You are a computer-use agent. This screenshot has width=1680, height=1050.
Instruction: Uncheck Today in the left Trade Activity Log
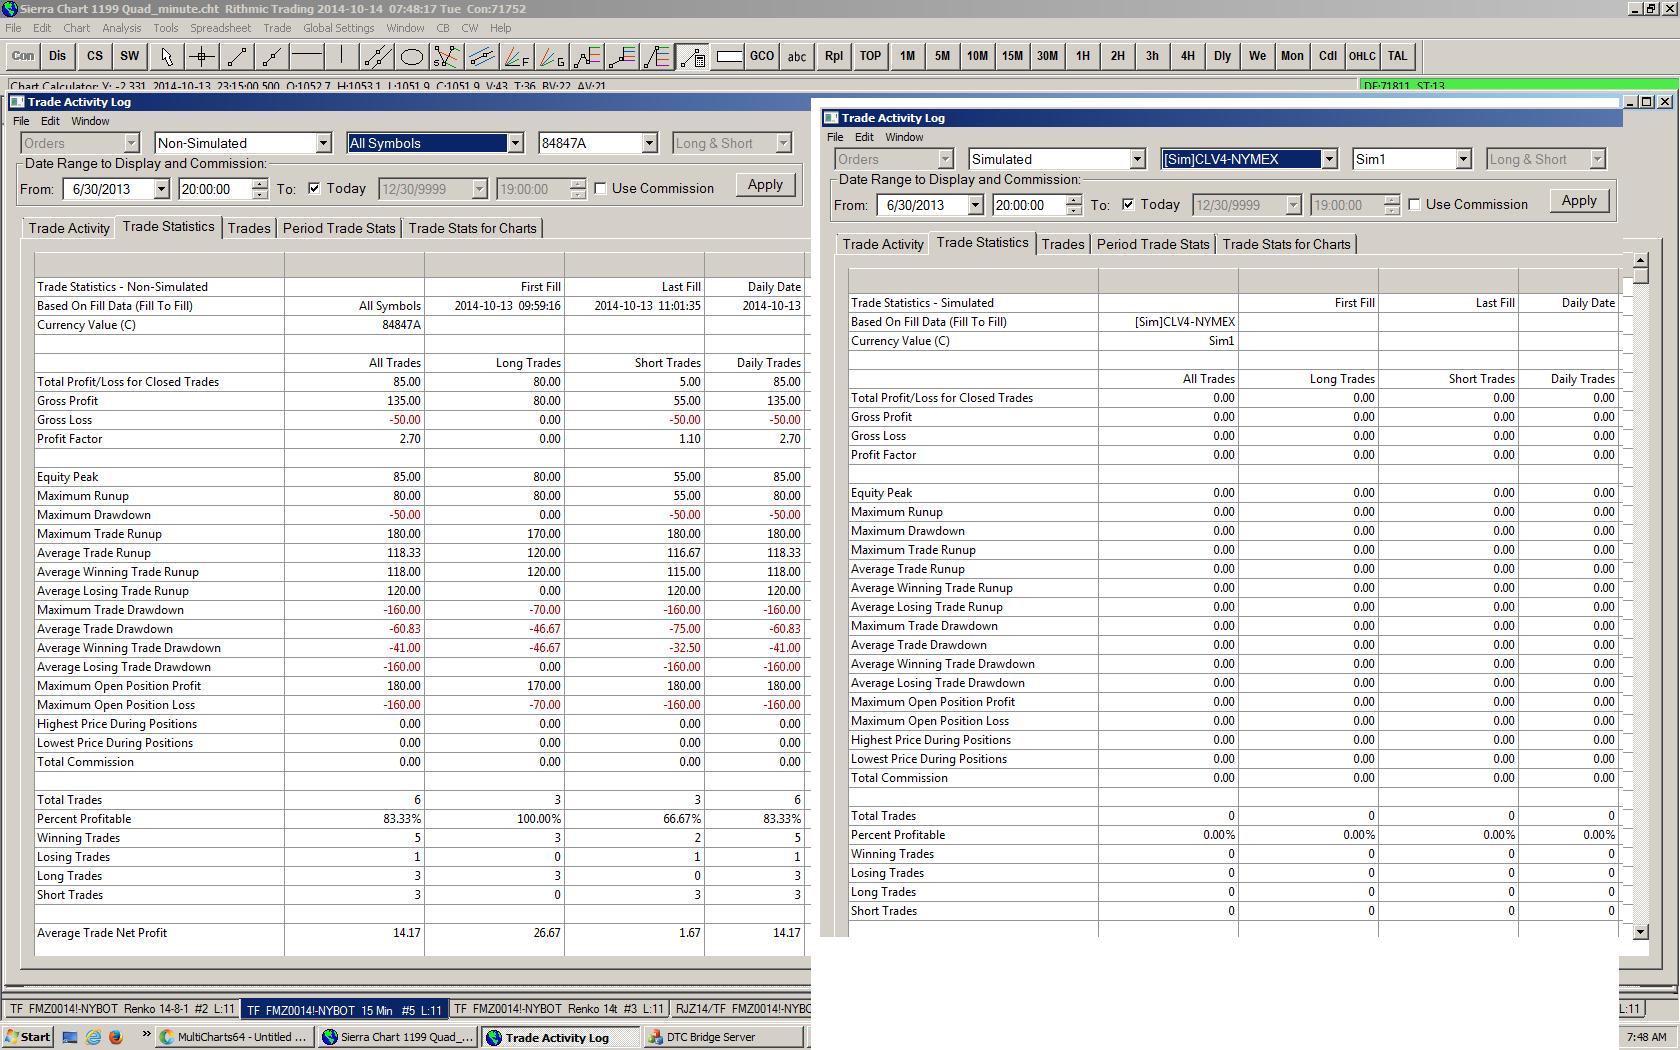[x=315, y=189]
